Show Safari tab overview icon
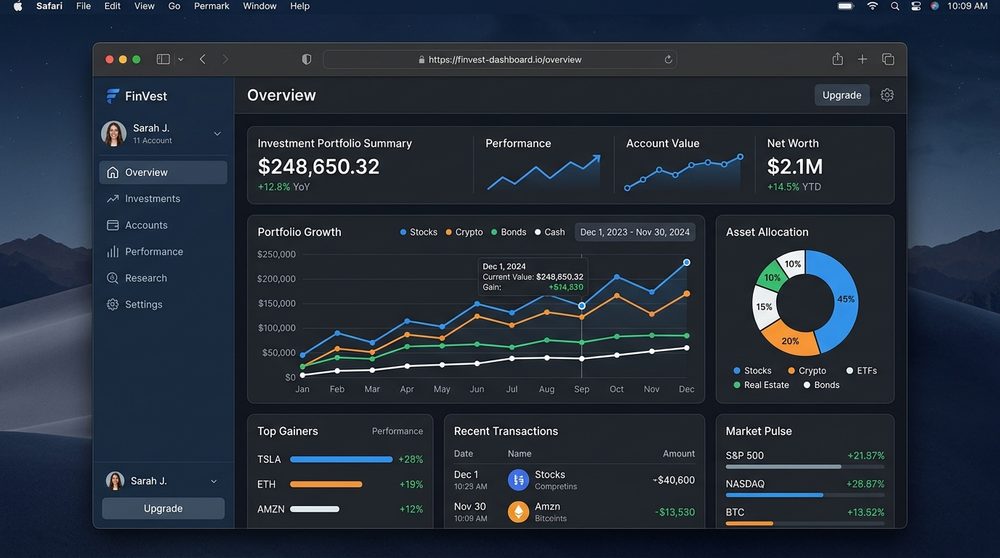 tap(888, 59)
